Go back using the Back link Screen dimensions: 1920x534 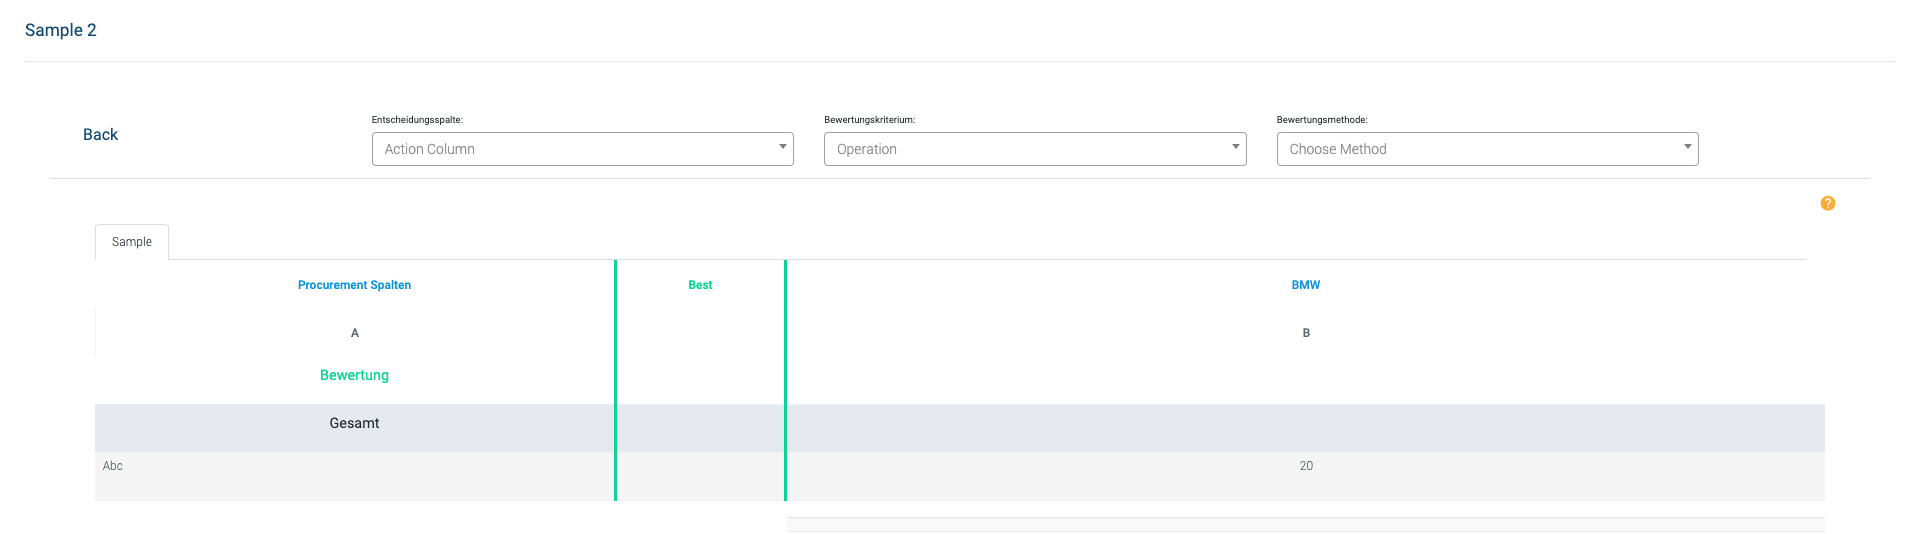100,134
